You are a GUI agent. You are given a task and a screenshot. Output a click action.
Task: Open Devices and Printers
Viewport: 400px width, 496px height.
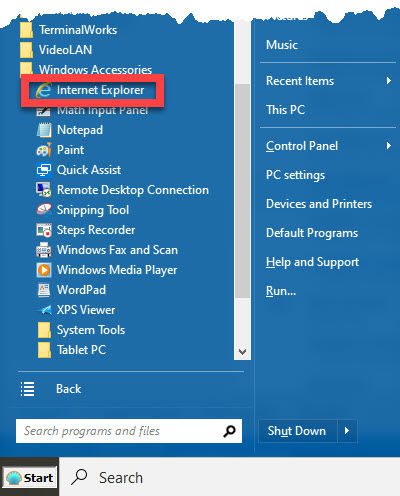[x=319, y=204]
